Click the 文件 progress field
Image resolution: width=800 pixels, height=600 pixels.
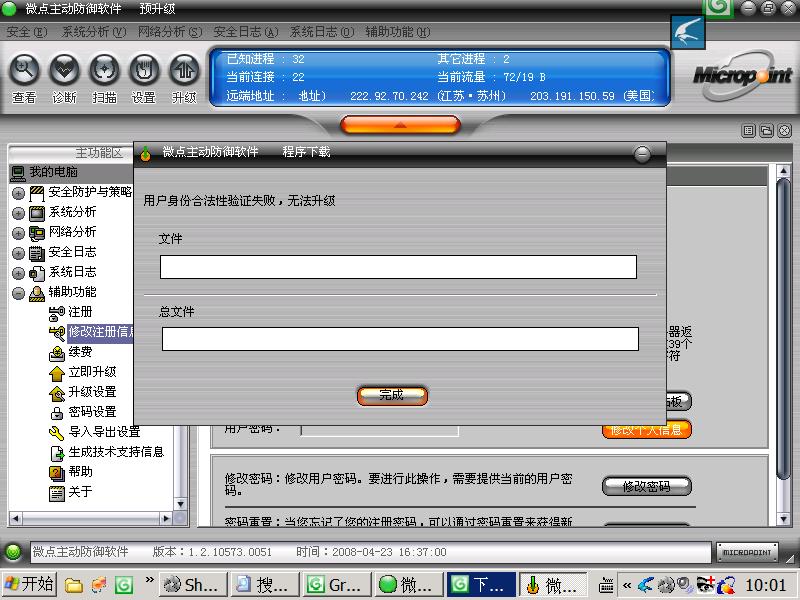(x=398, y=267)
